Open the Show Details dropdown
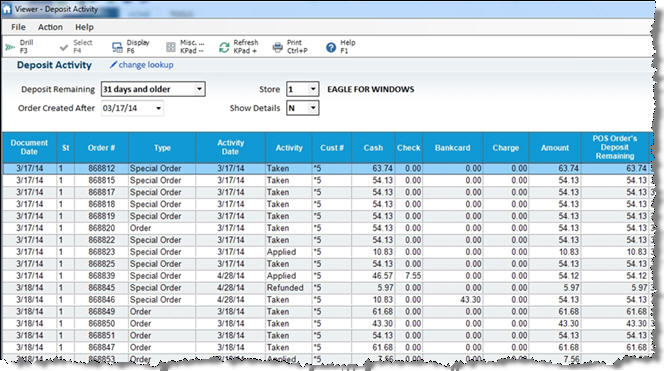 (x=313, y=108)
